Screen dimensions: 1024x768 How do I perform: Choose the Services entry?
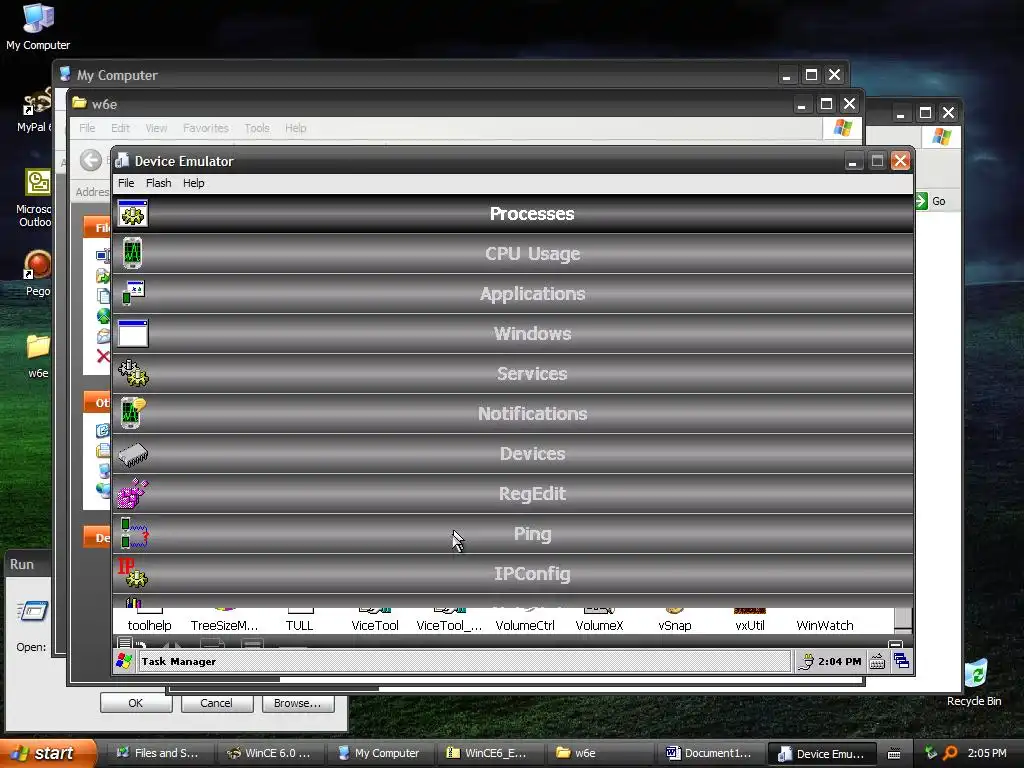513,373
